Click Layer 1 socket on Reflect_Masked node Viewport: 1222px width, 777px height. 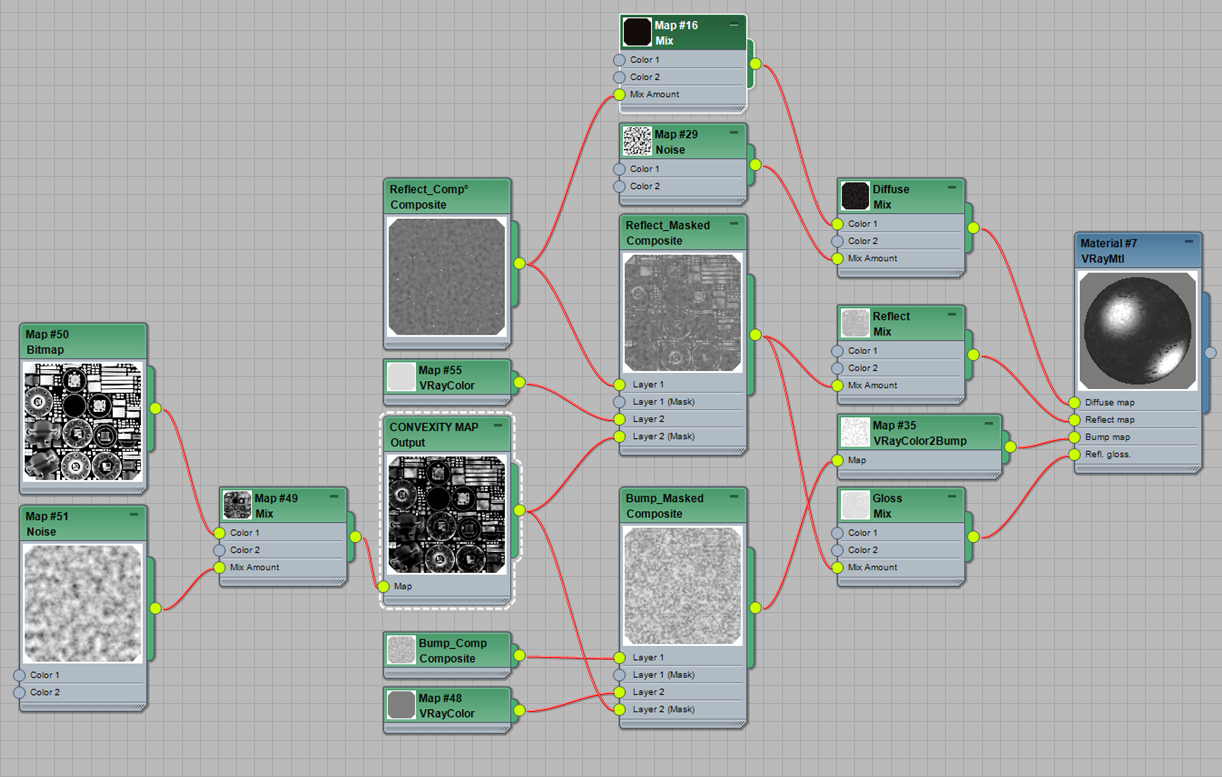pyautogui.click(x=621, y=384)
